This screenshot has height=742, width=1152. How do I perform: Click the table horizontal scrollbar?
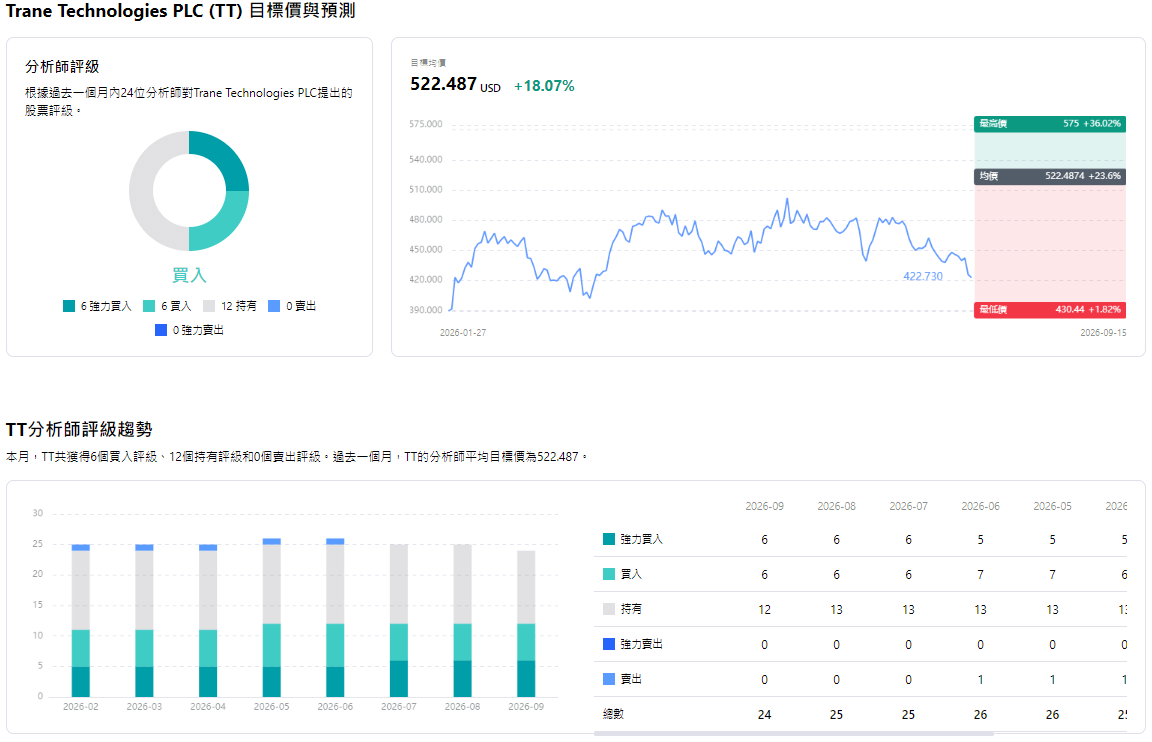tap(793, 733)
